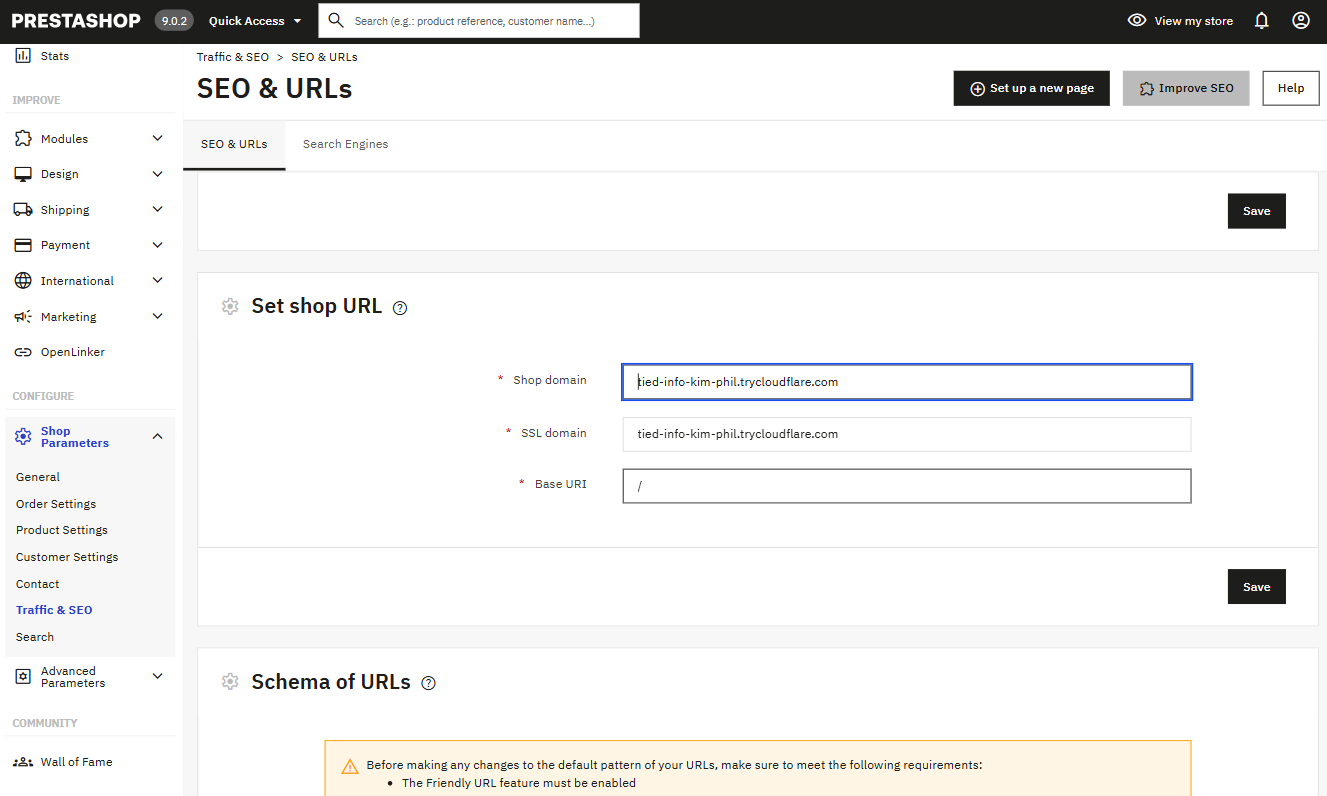The height and width of the screenshot is (796, 1327).
Task: Open the Quick Access dropdown
Action: 255,20
